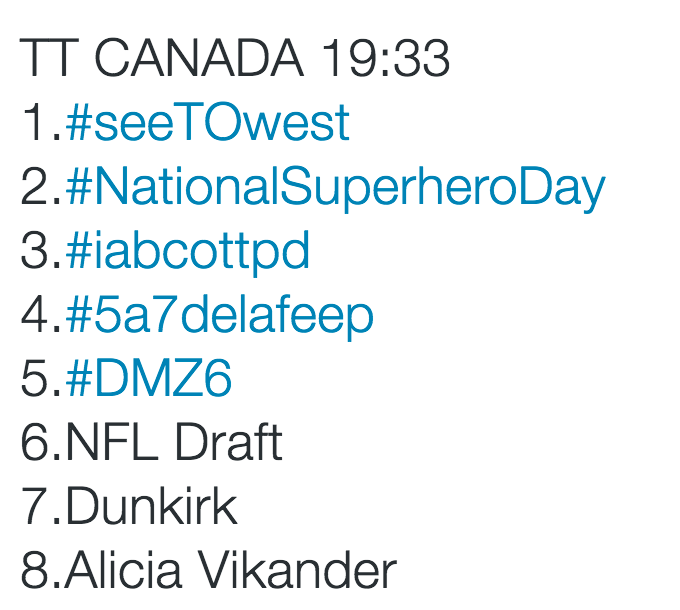Click the word Draft in trend six
Image resolution: width=680 pixels, height=610 pixels.
tap(229, 442)
